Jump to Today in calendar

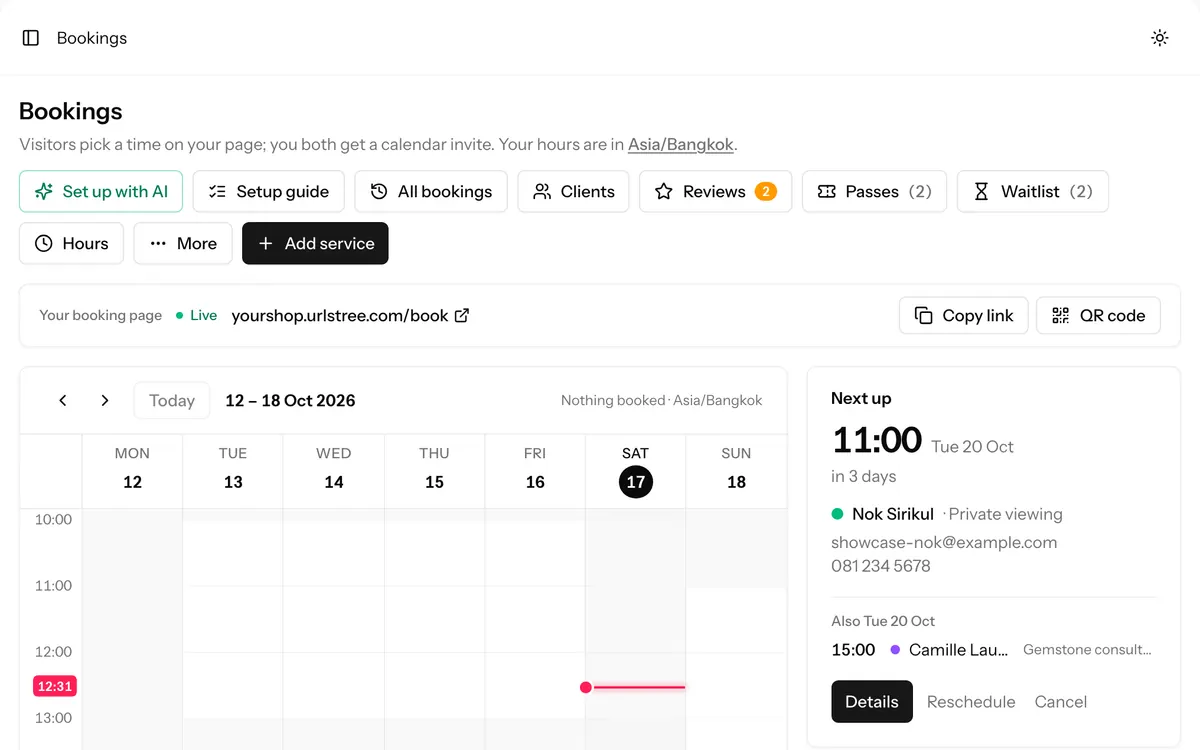(172, 400)
